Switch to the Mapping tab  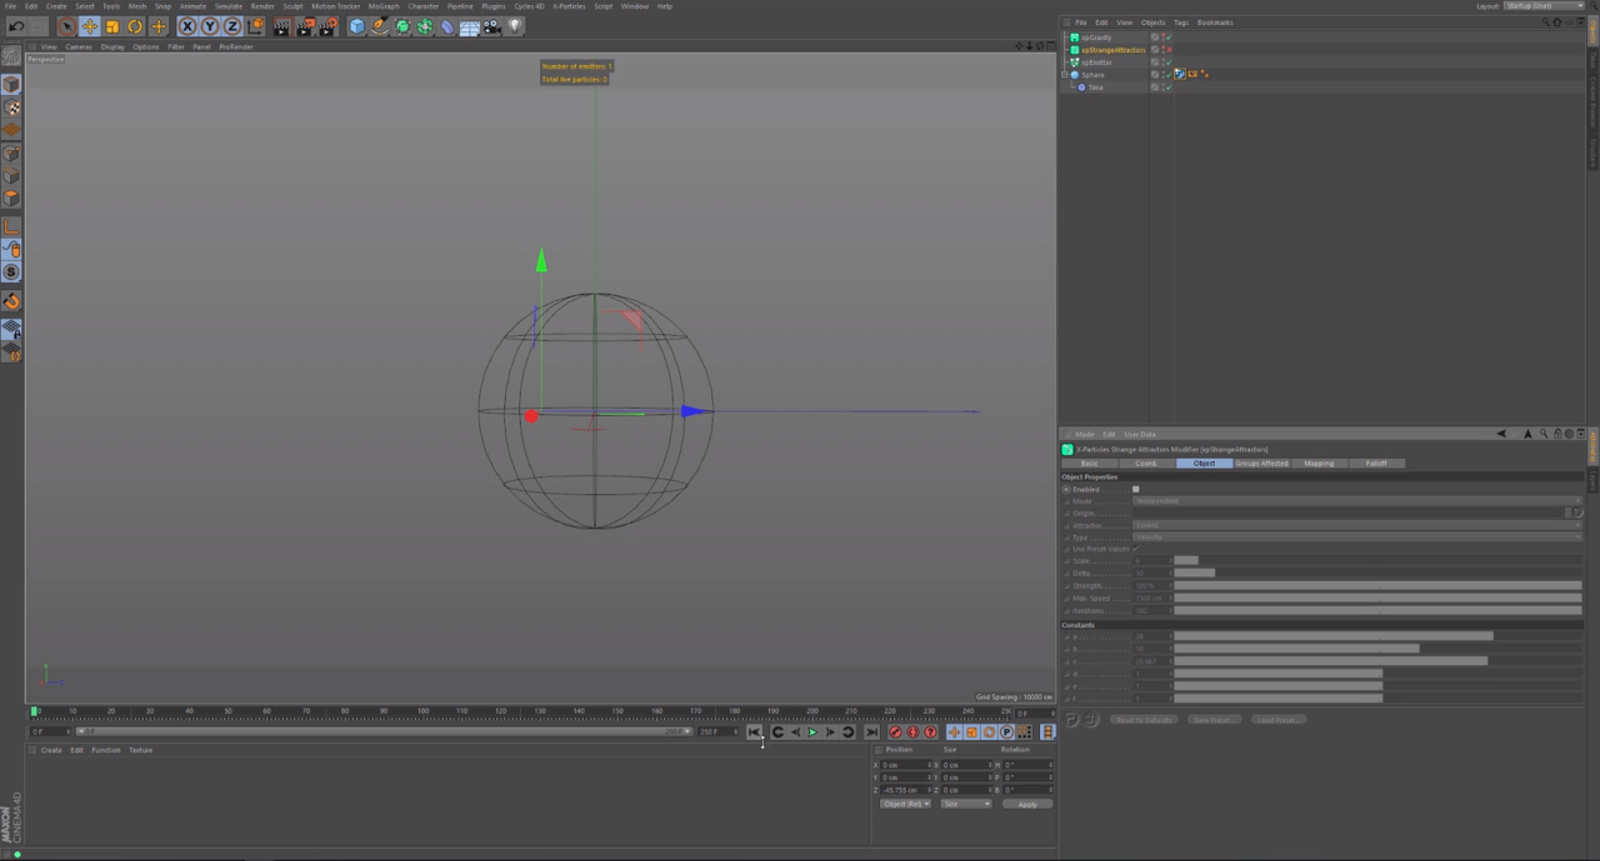pyautogui.click(x=1319, y=464)
